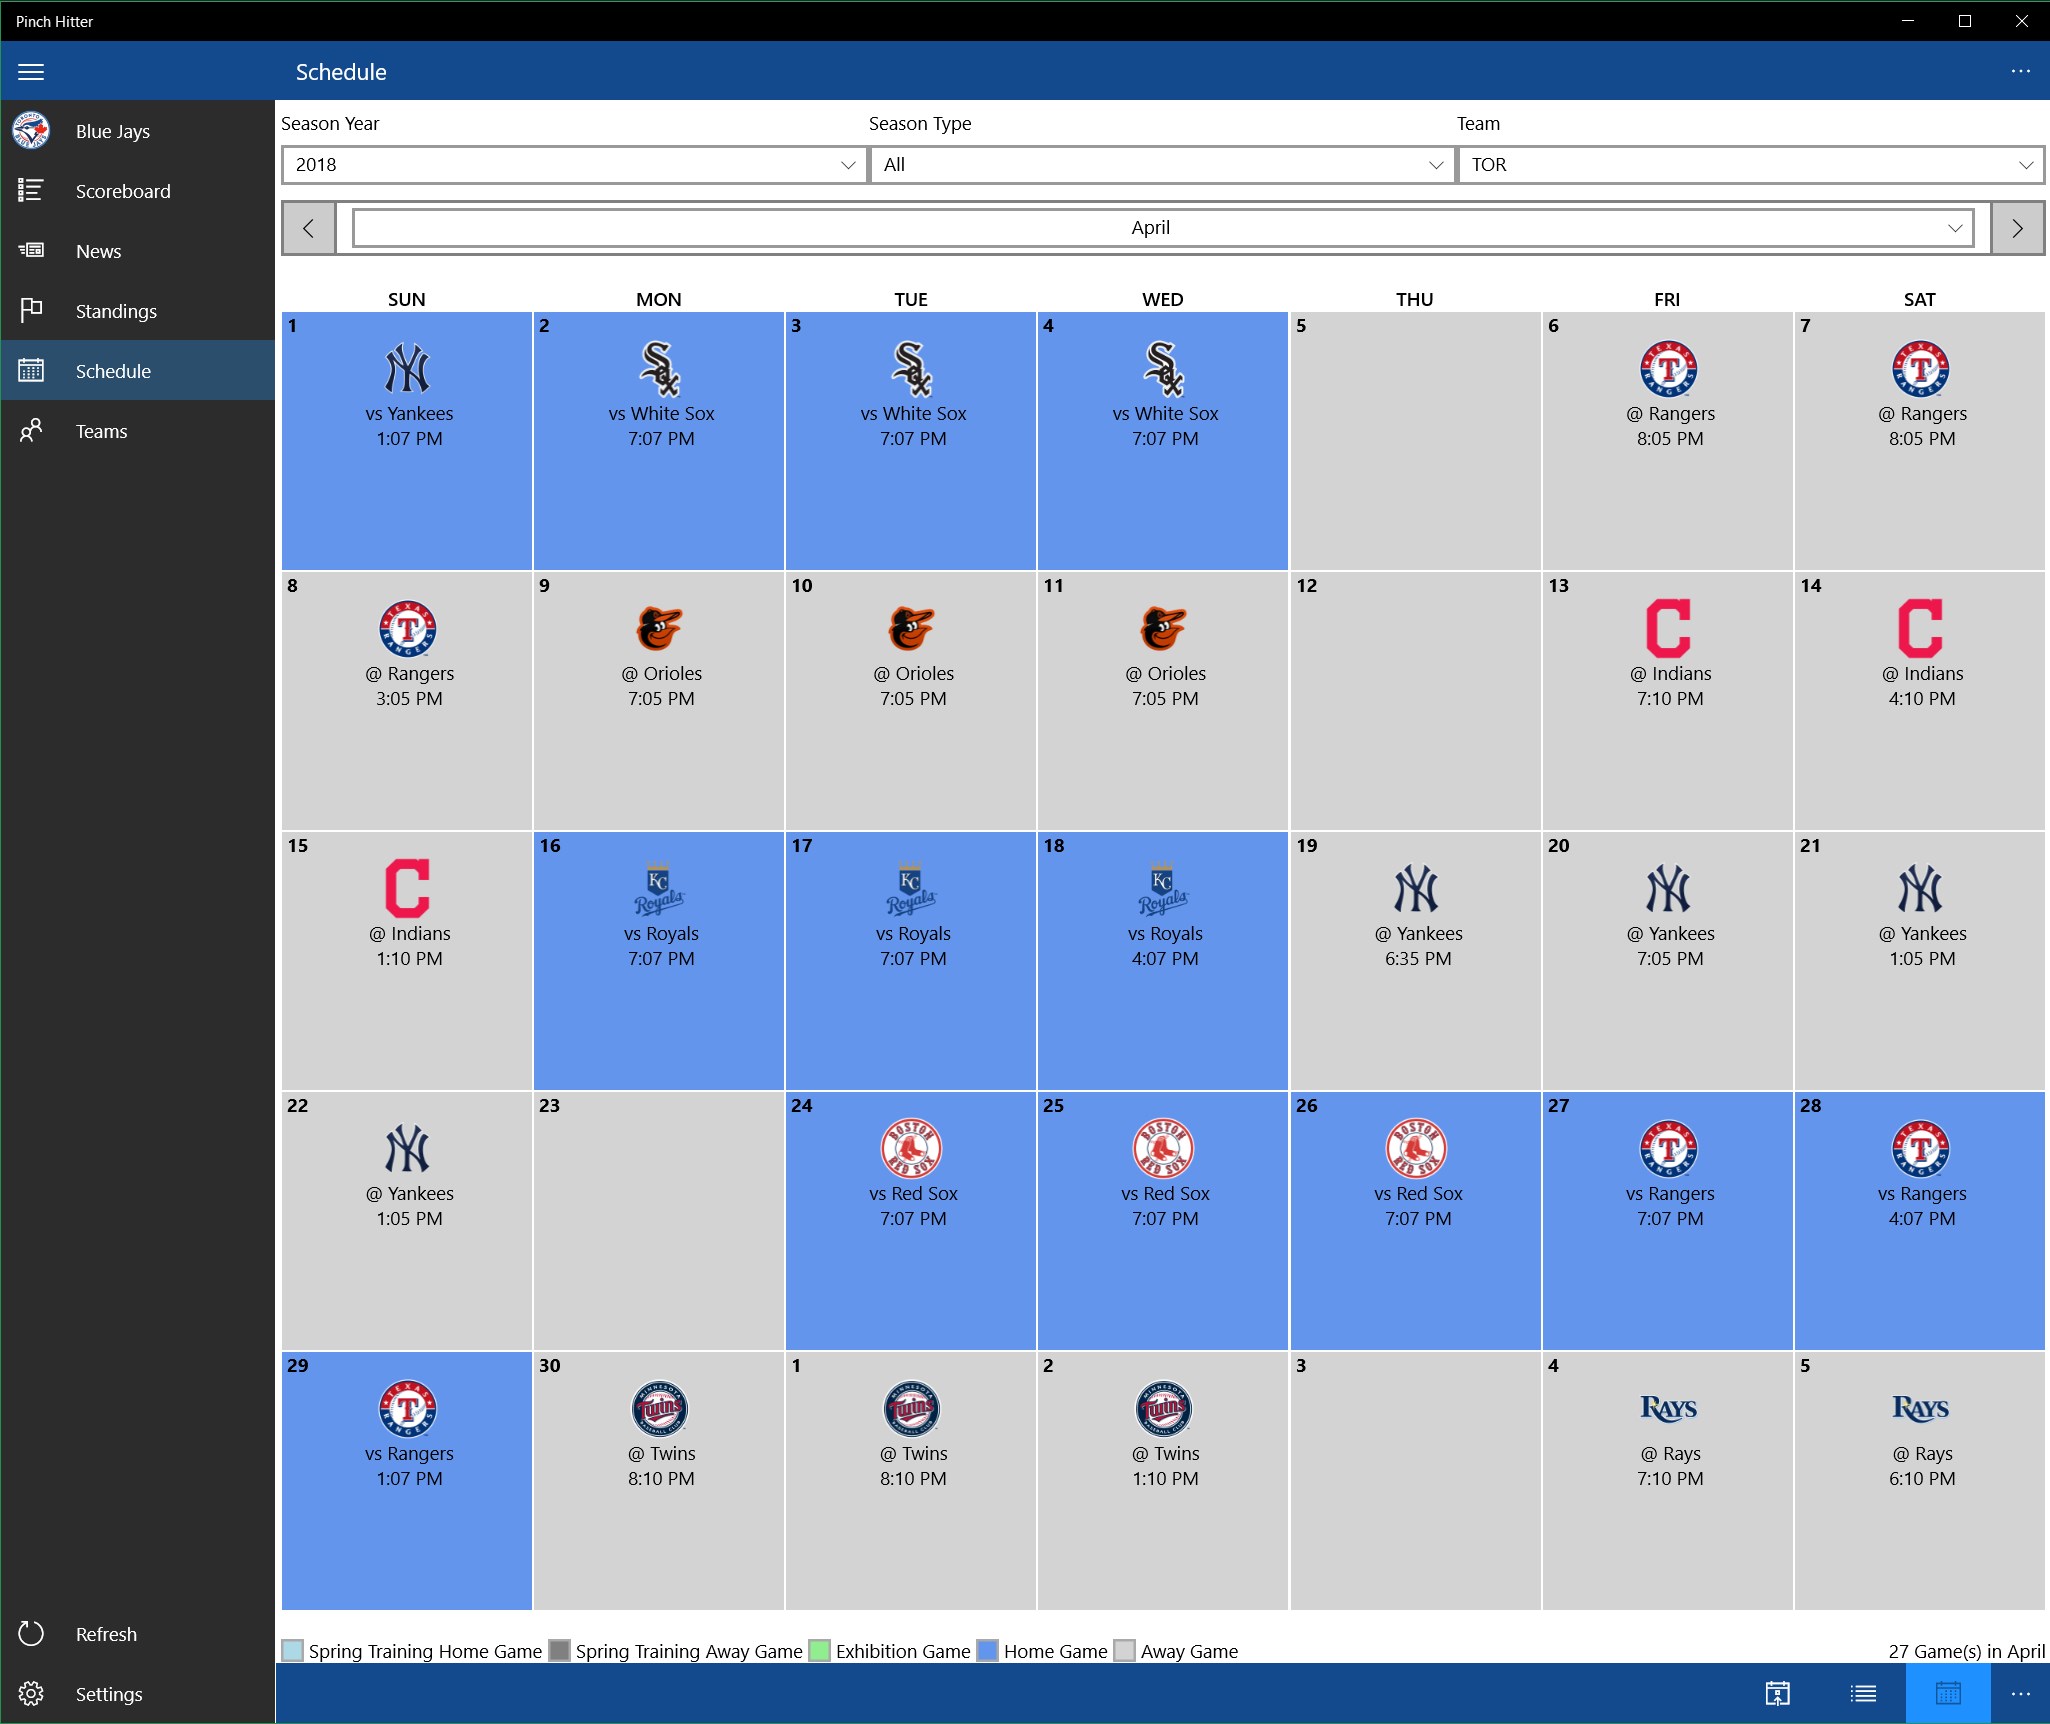This screenshot has height=1724, width=2050.
Task: Click the go-to-today calendar icon
Action: tap(1777, 1693)
